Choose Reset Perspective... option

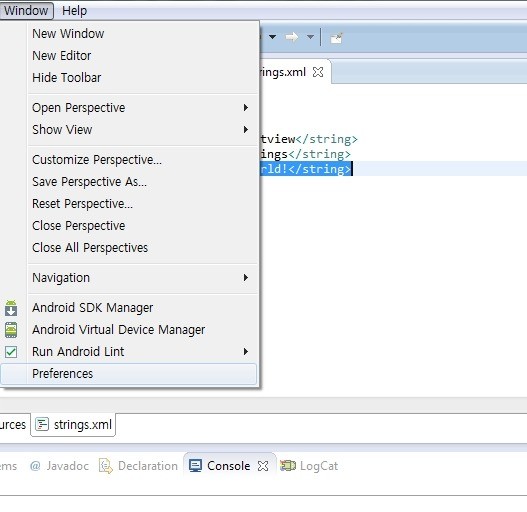pos(82,204)
